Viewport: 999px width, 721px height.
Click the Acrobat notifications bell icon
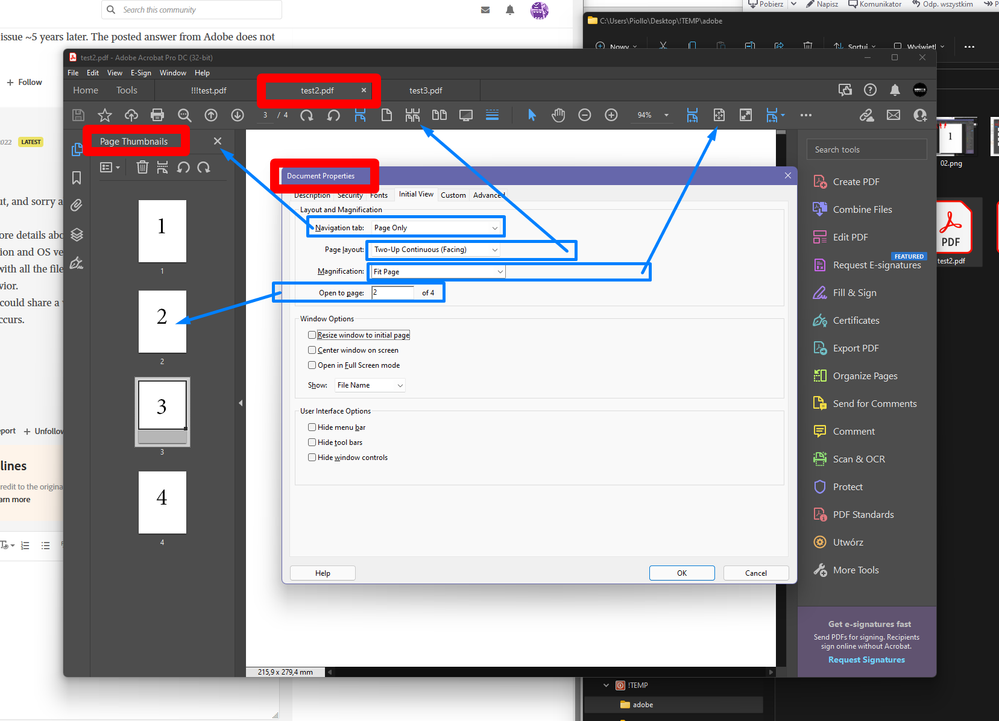(895, 90)
